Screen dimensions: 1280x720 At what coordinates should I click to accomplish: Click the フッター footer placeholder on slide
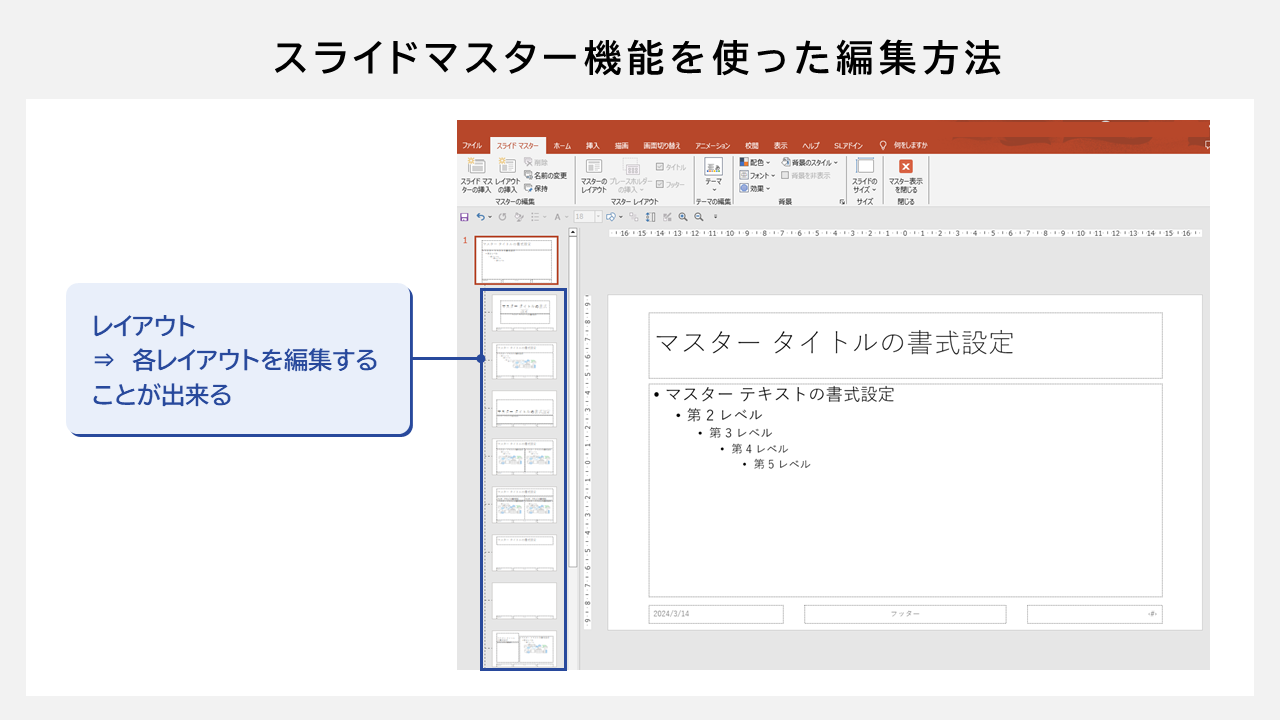coord(905,614)
